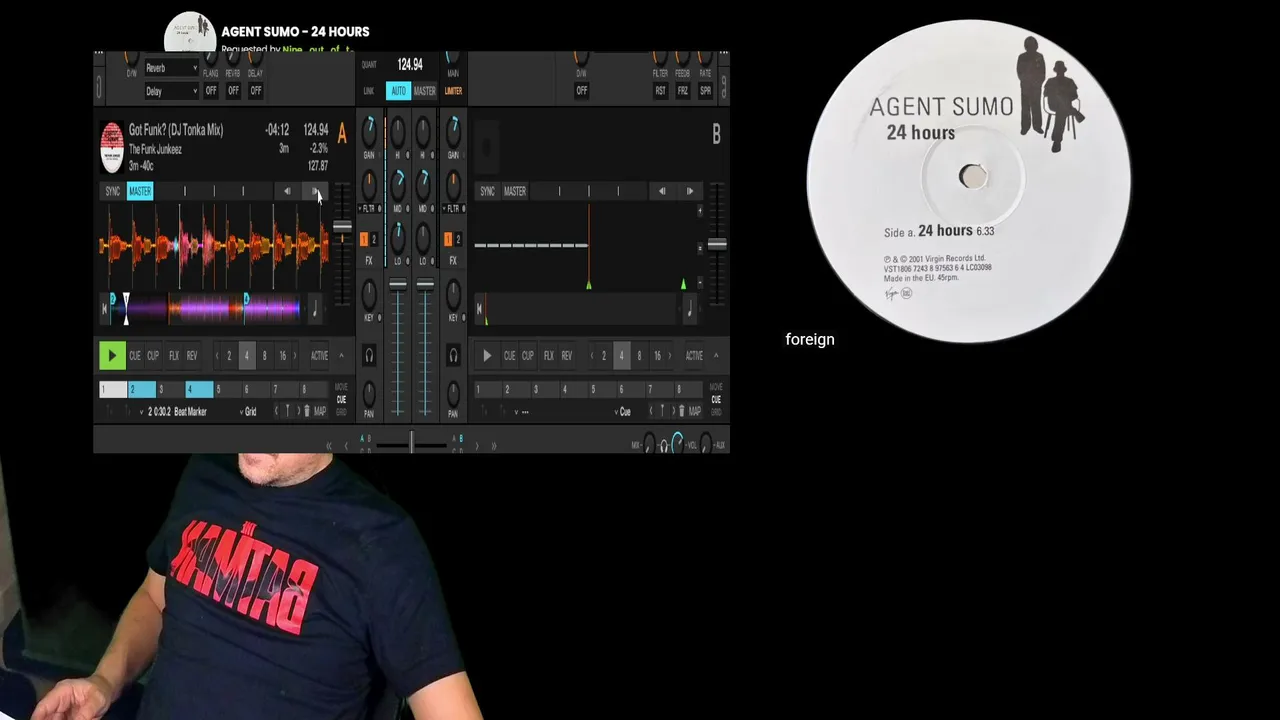The width and height of the screenshot is (1280, 720).
Task: Toggle AUTO master clock mode
Action: point(398,91)
